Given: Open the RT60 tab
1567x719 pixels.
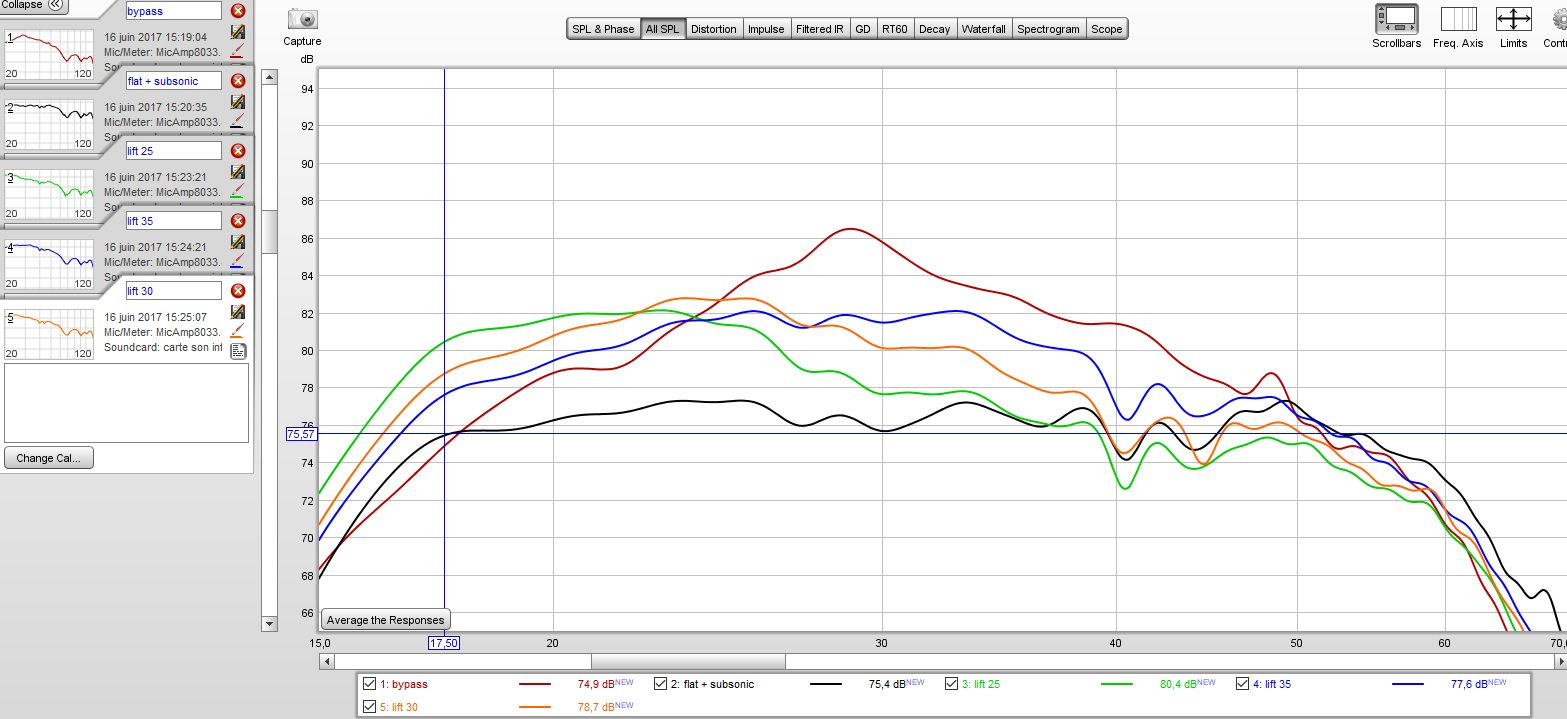Looking at the screenshot, I should pos(895,29).
